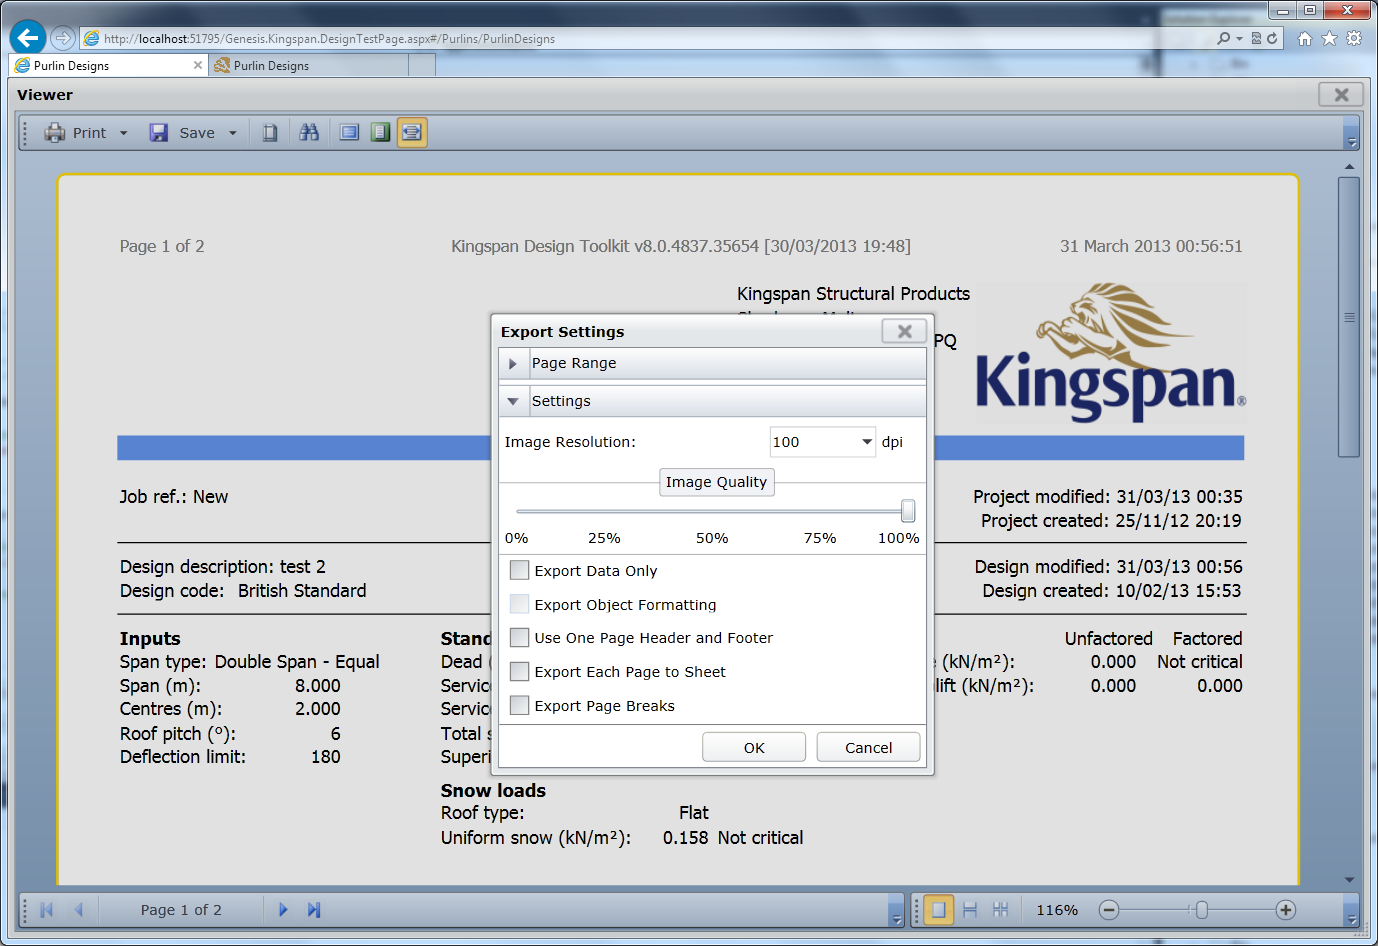1378x946 pixels.
Task: Go to next page arrow
Action: point(283,910)
